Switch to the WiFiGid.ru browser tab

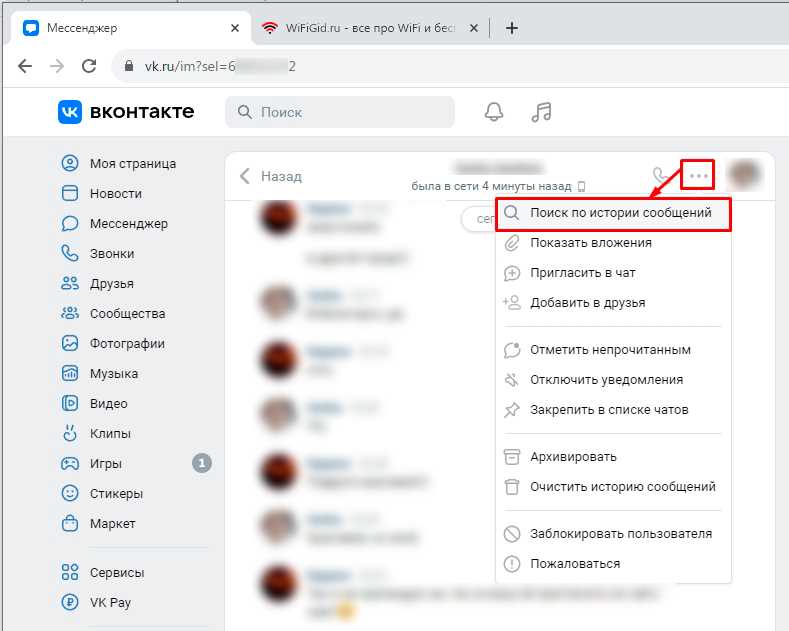[370, 28]
